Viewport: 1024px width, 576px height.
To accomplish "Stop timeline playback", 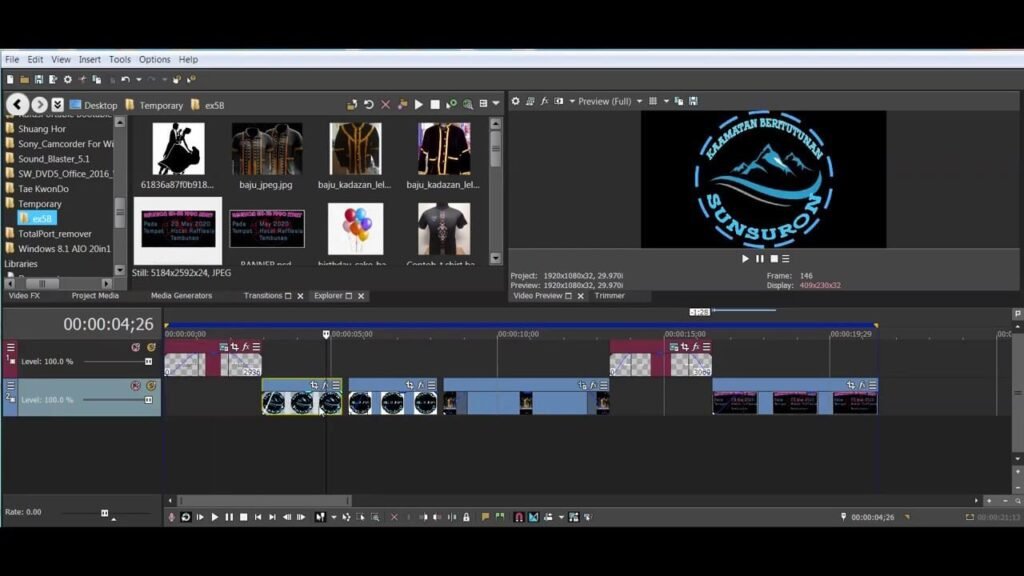I will 244,517.
